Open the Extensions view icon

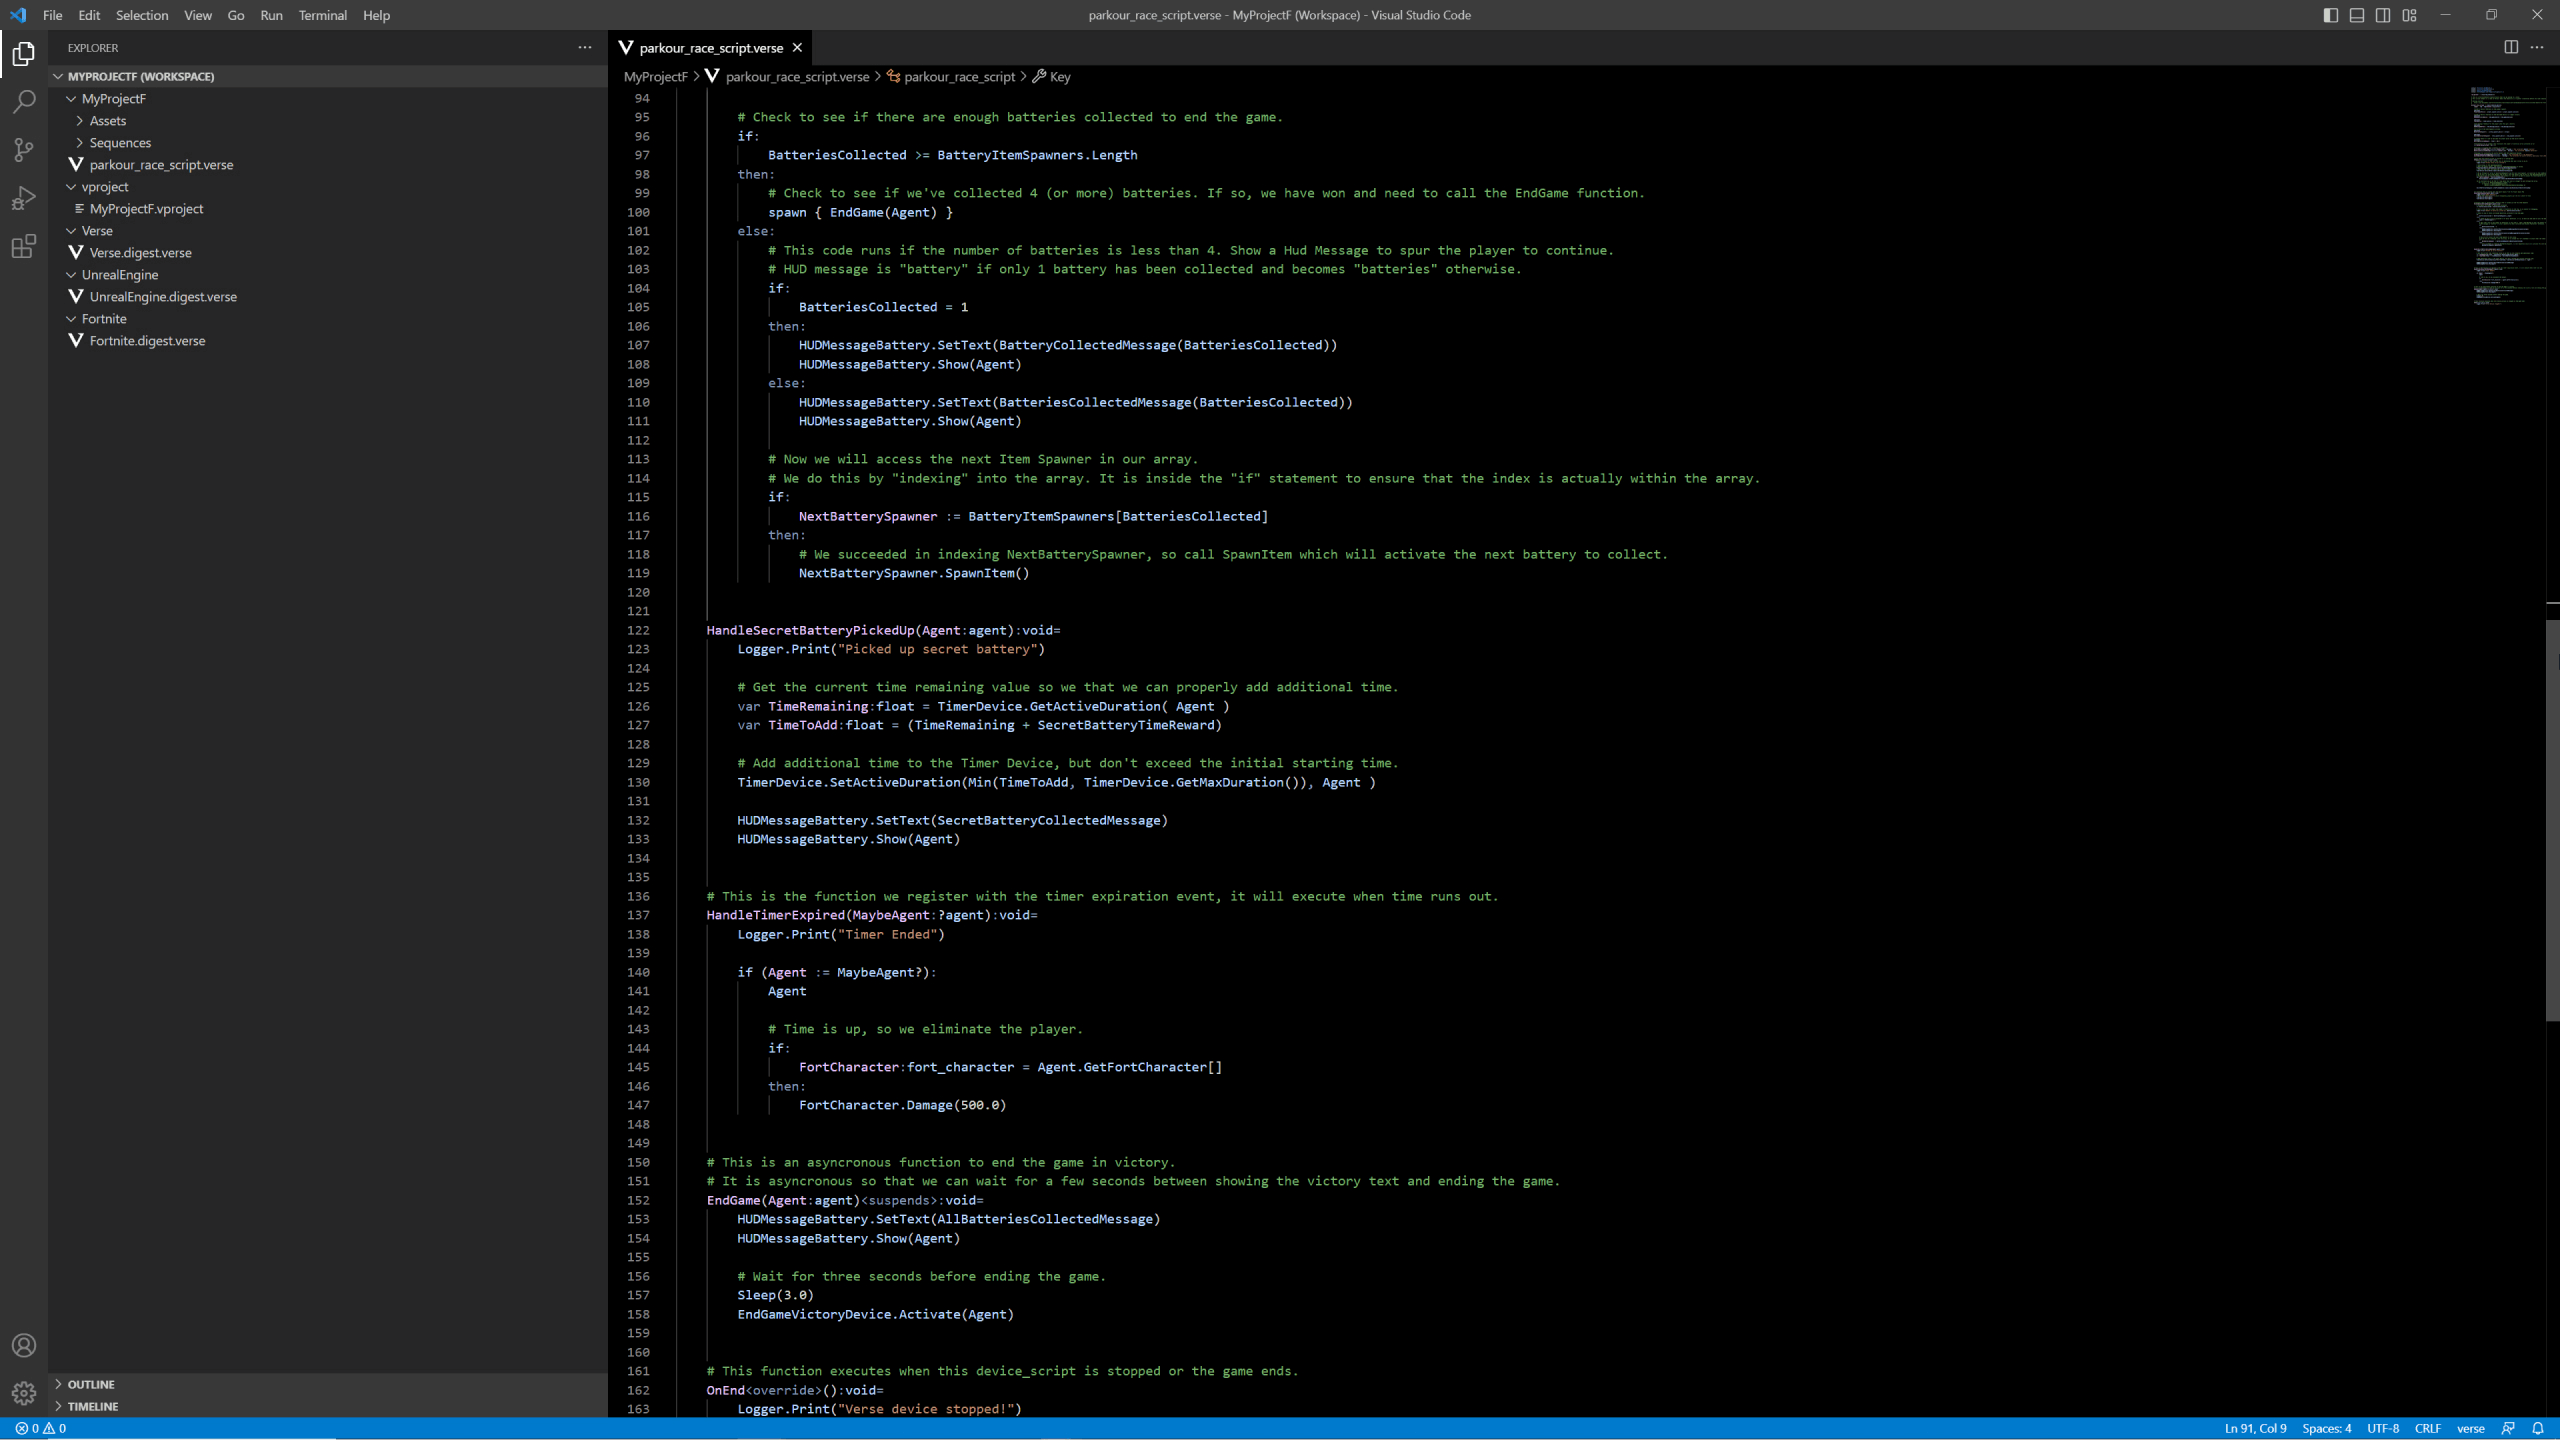click(24, 246)
